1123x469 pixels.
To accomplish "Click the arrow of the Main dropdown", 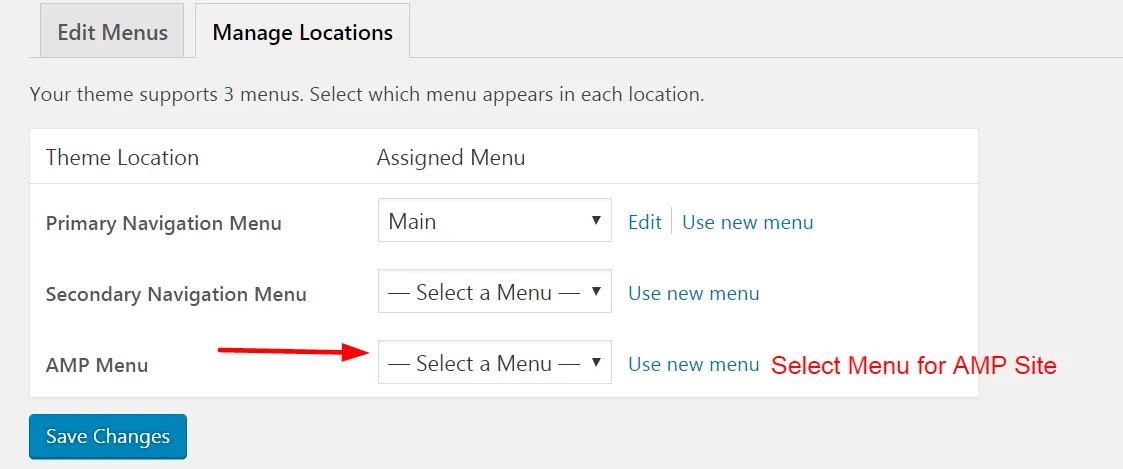I will click(x=596, y=221).
